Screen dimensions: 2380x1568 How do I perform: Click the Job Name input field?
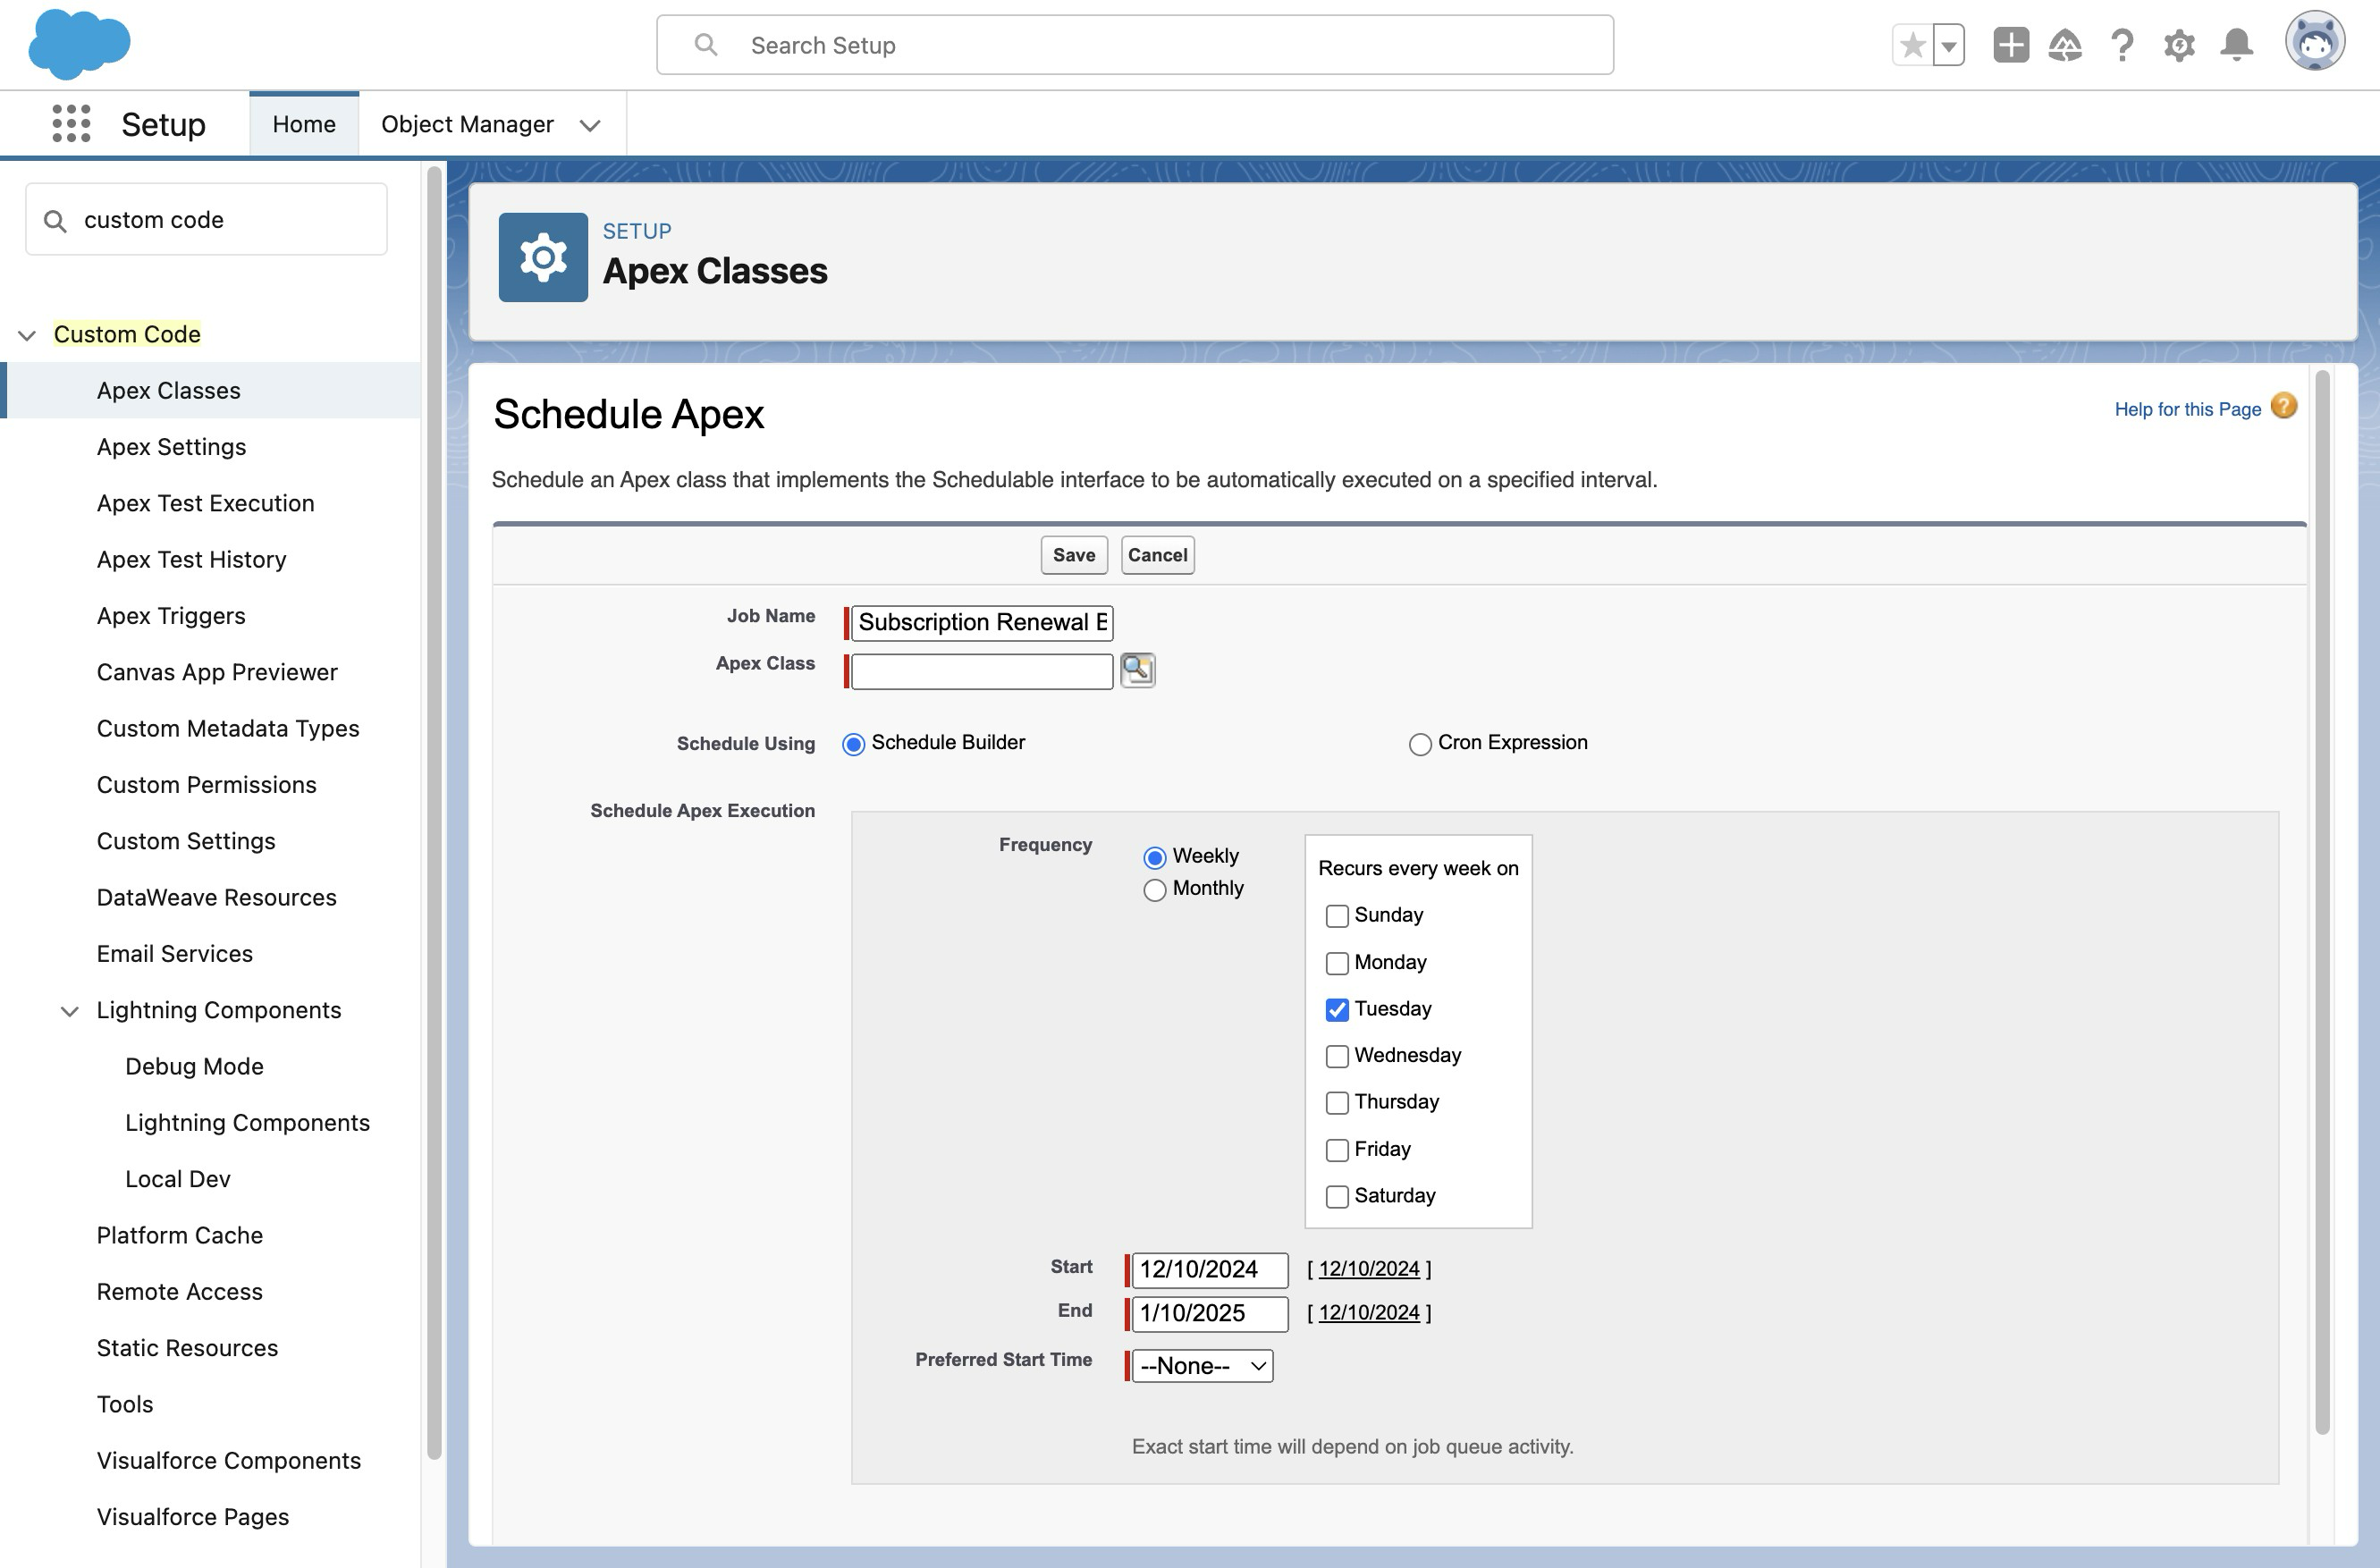[x=982, y=622]
